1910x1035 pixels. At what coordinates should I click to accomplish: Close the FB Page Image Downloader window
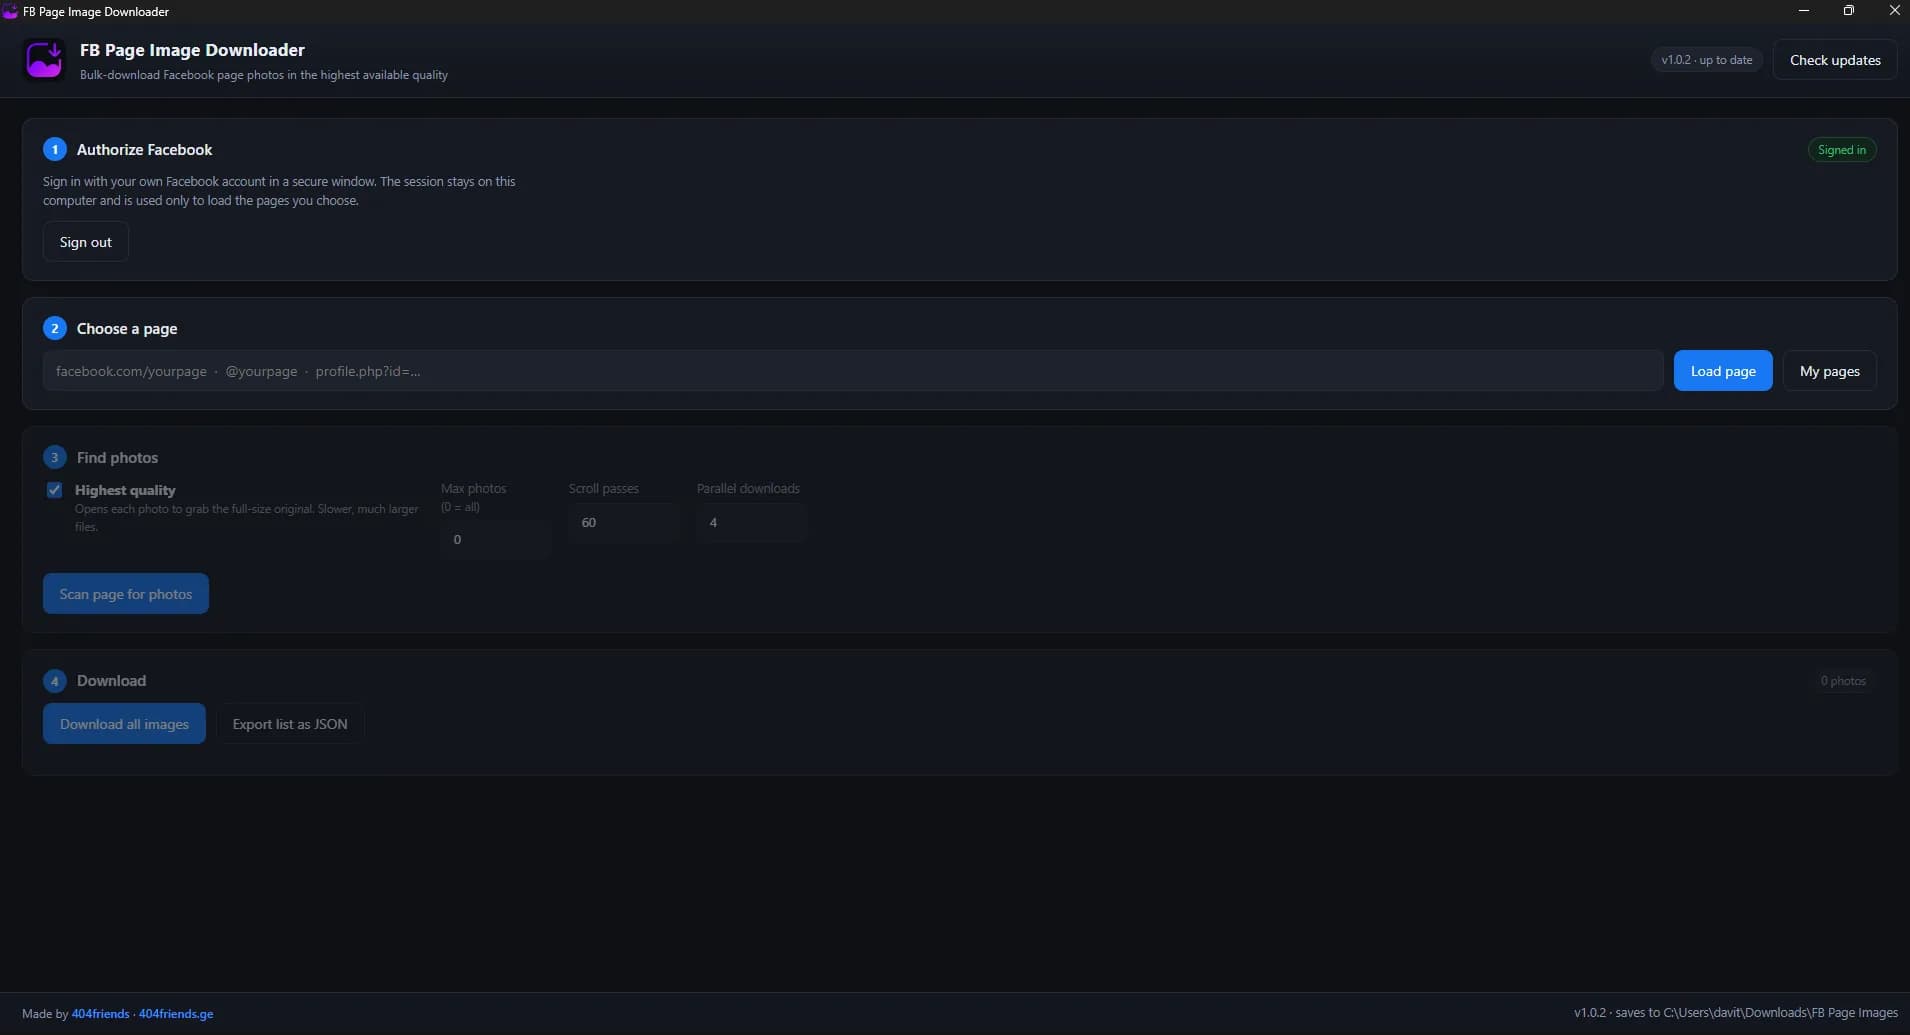(x=1894, y=11)
